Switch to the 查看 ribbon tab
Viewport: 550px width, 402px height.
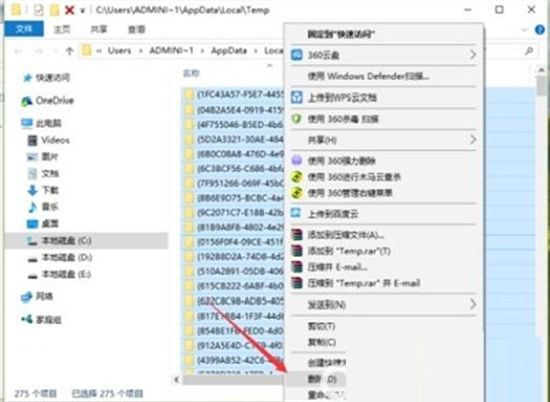pos(136,29)
